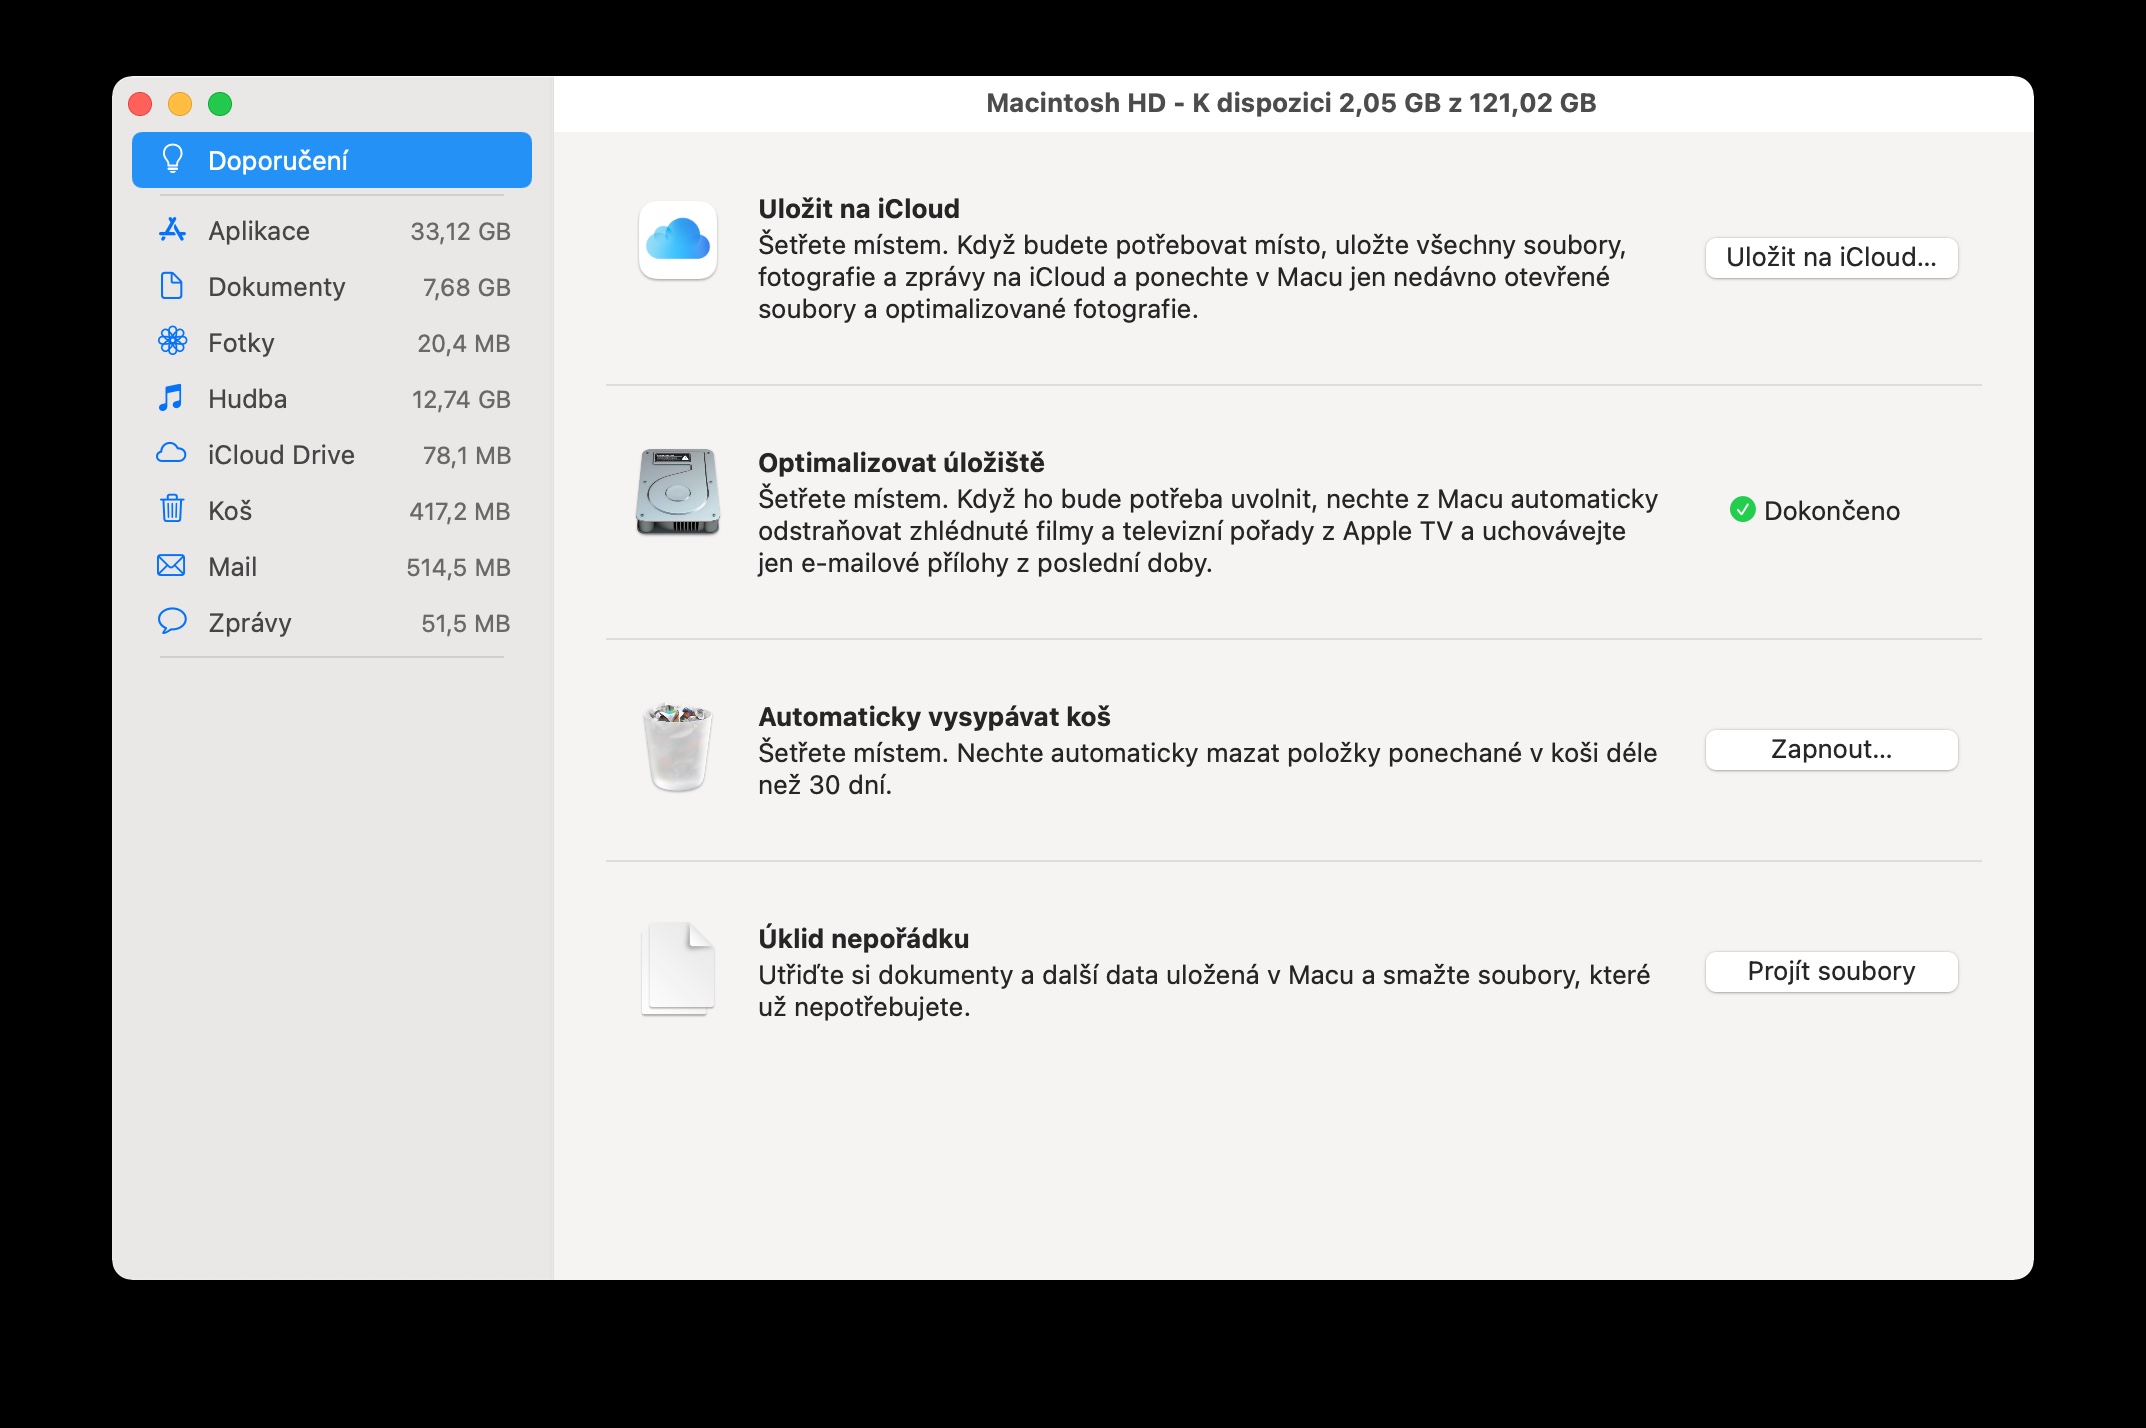Click the Doporučení lightbulb icon
Screen dimensions: 2146x1428
(173, 159)
